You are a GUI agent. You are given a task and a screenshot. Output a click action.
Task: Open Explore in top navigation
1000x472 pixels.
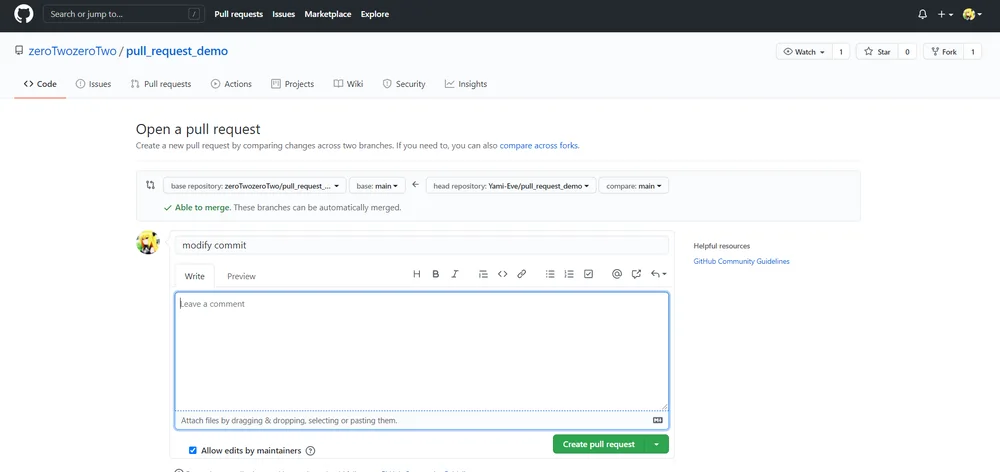coord(375,14)
